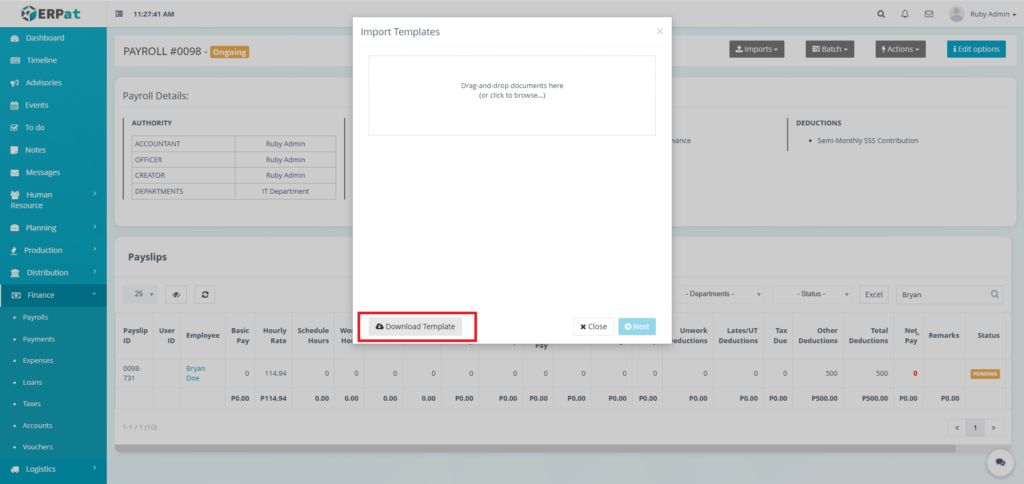Open Payments under Finance

pyautogui.click(x=39, y=339)
